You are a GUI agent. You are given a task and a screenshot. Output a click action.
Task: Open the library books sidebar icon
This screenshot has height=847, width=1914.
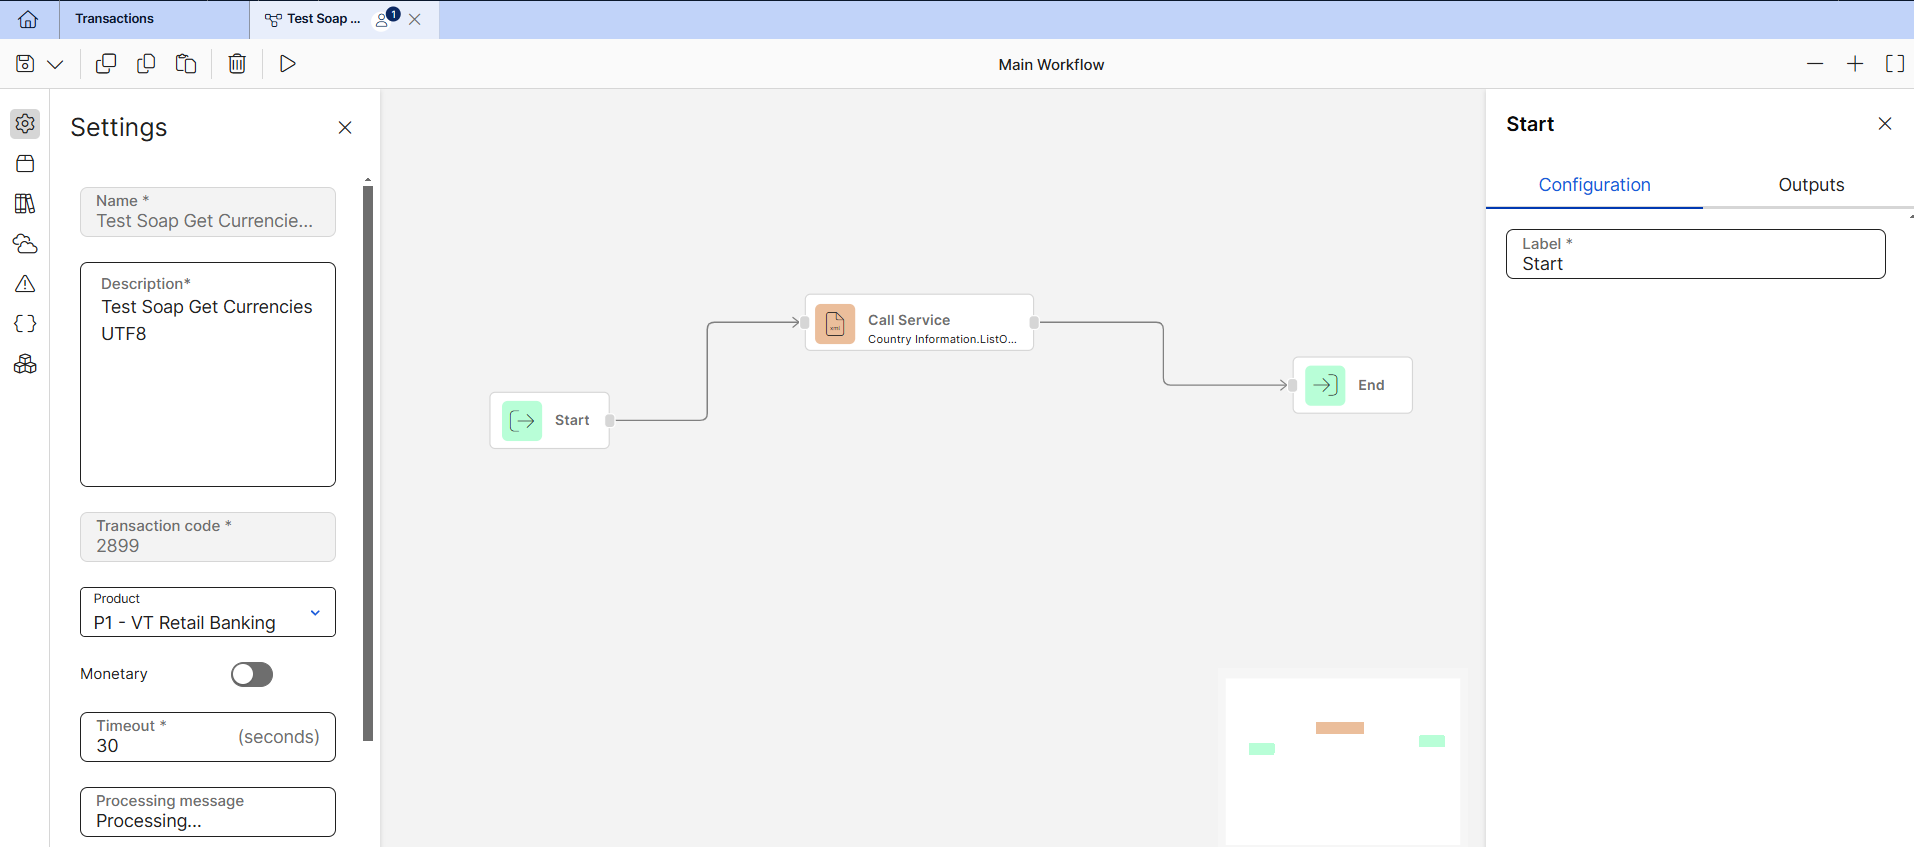pyautogui.click(x=25, y=204)
